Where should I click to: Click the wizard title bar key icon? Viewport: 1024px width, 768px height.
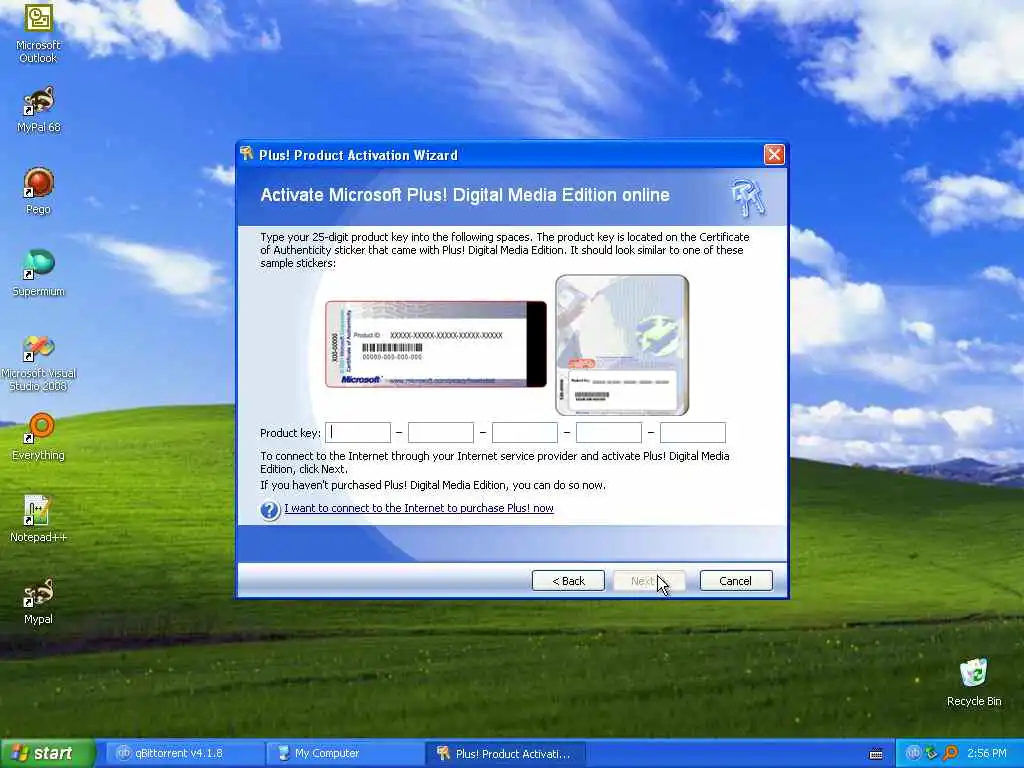247,154
